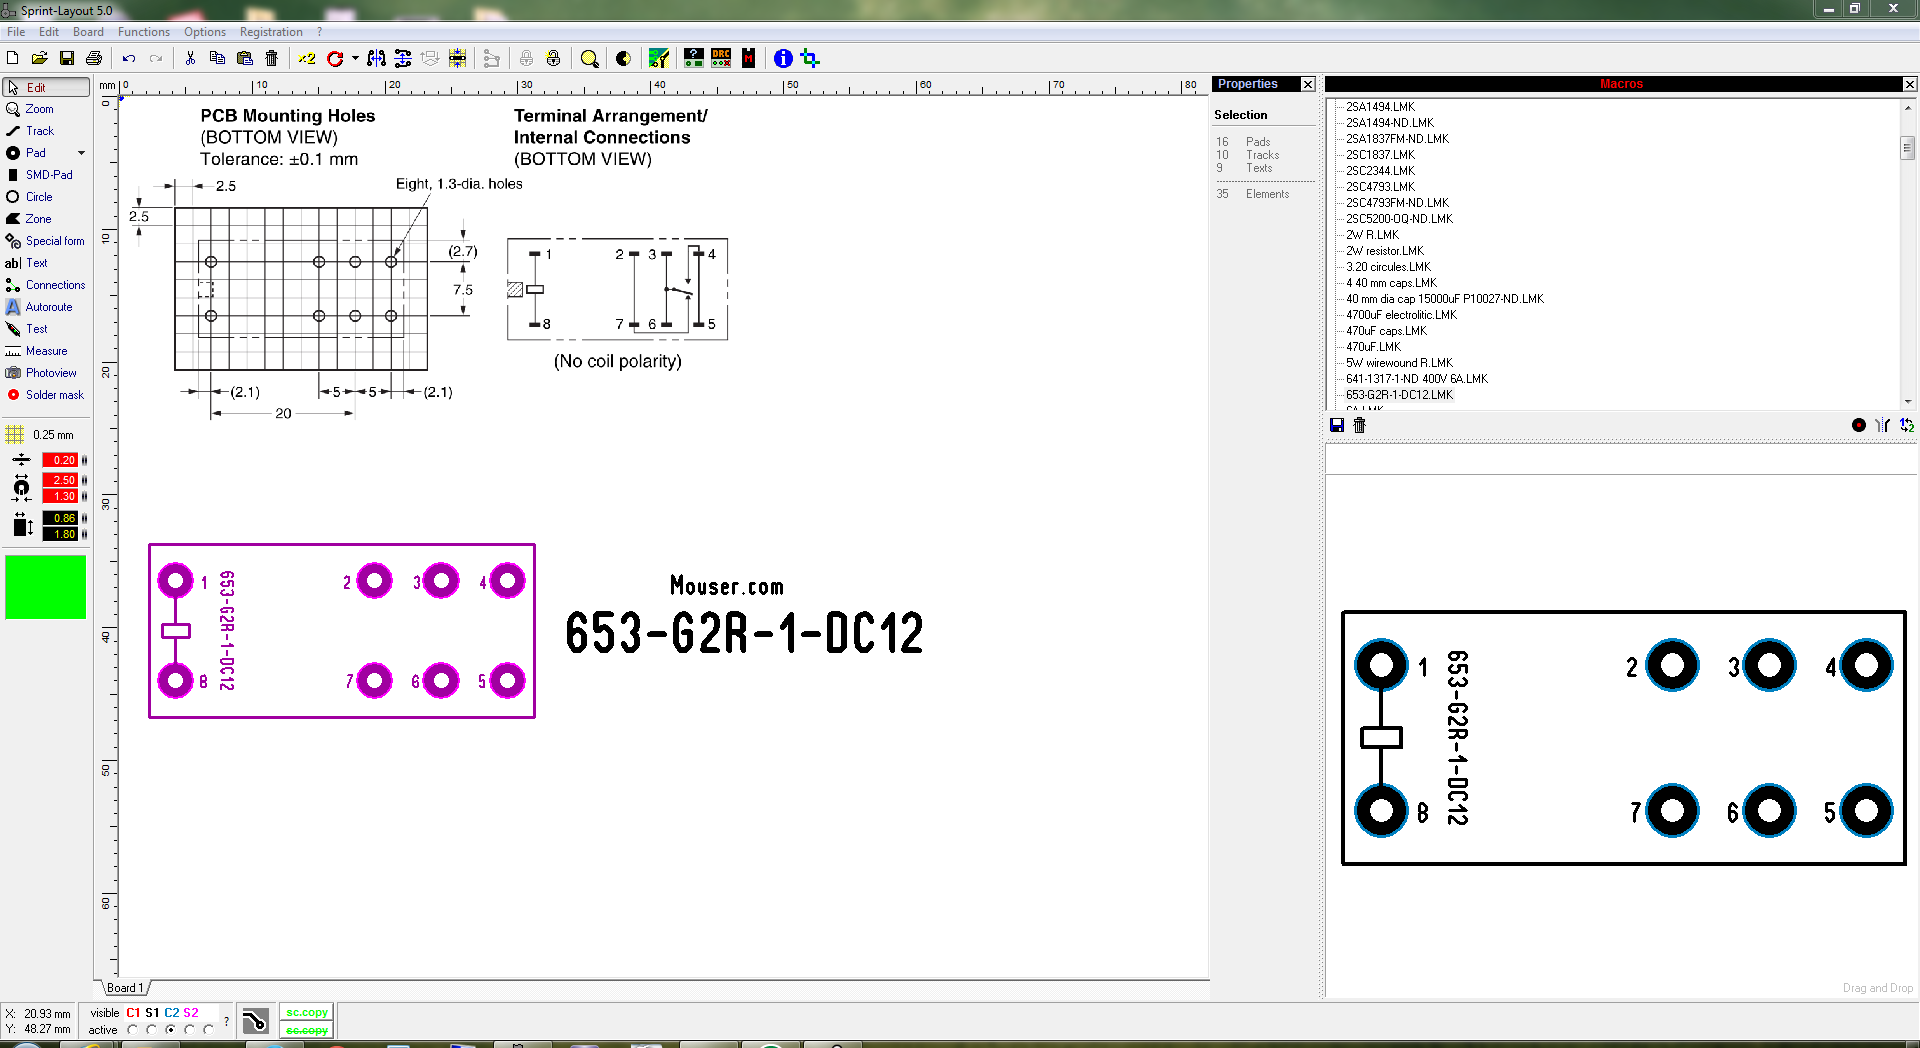The height and width of the screenshot is (1048, 1920).
Task: Toggle the transparent view icon
Action: pyautogui.click(x=623, y=59)
